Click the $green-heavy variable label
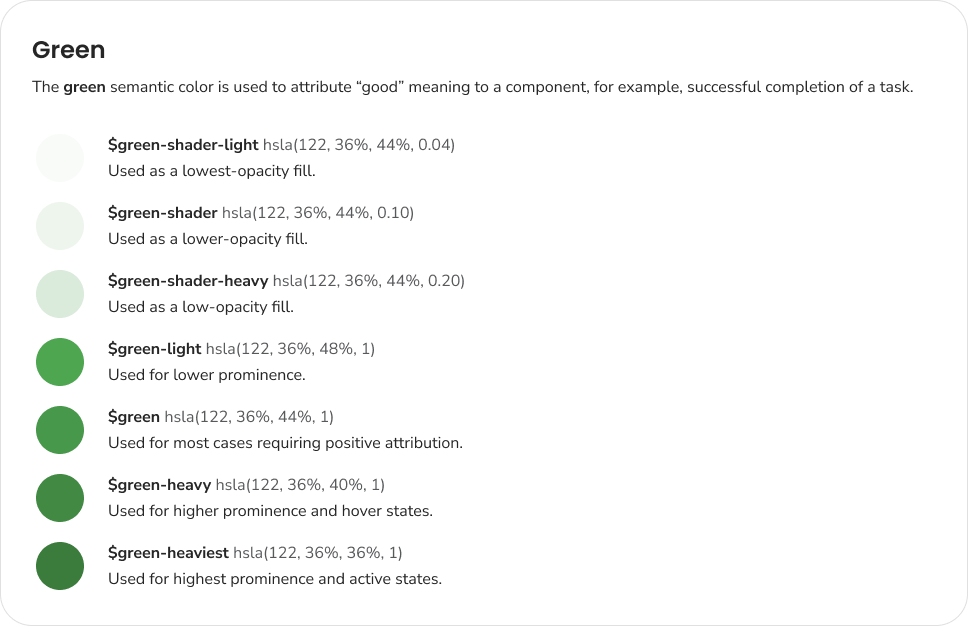 pyautogui.click(x=159, y=485)
